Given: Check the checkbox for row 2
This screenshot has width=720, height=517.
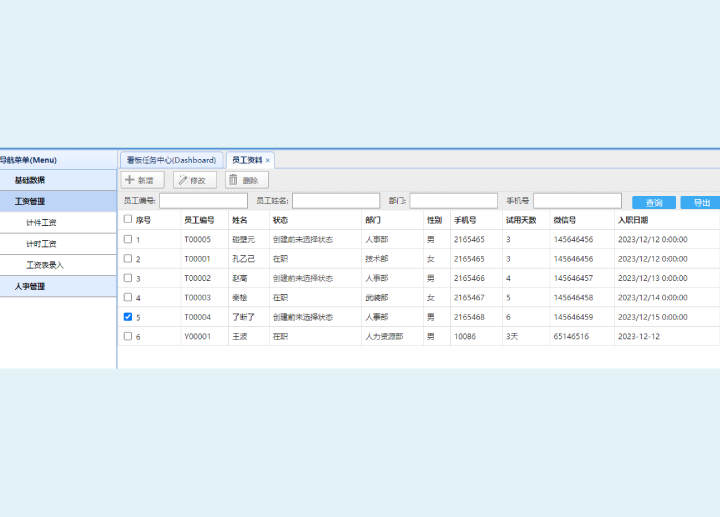Looking at the screenshot, I should coord(128,258).
